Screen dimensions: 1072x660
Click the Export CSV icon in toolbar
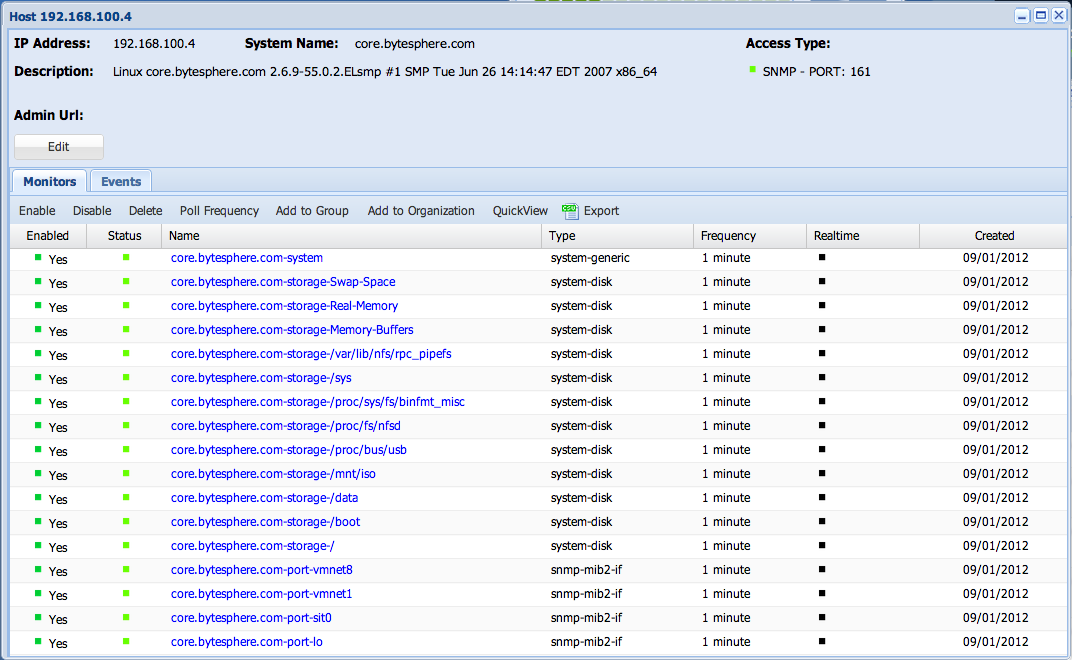[x=570, y=211]
